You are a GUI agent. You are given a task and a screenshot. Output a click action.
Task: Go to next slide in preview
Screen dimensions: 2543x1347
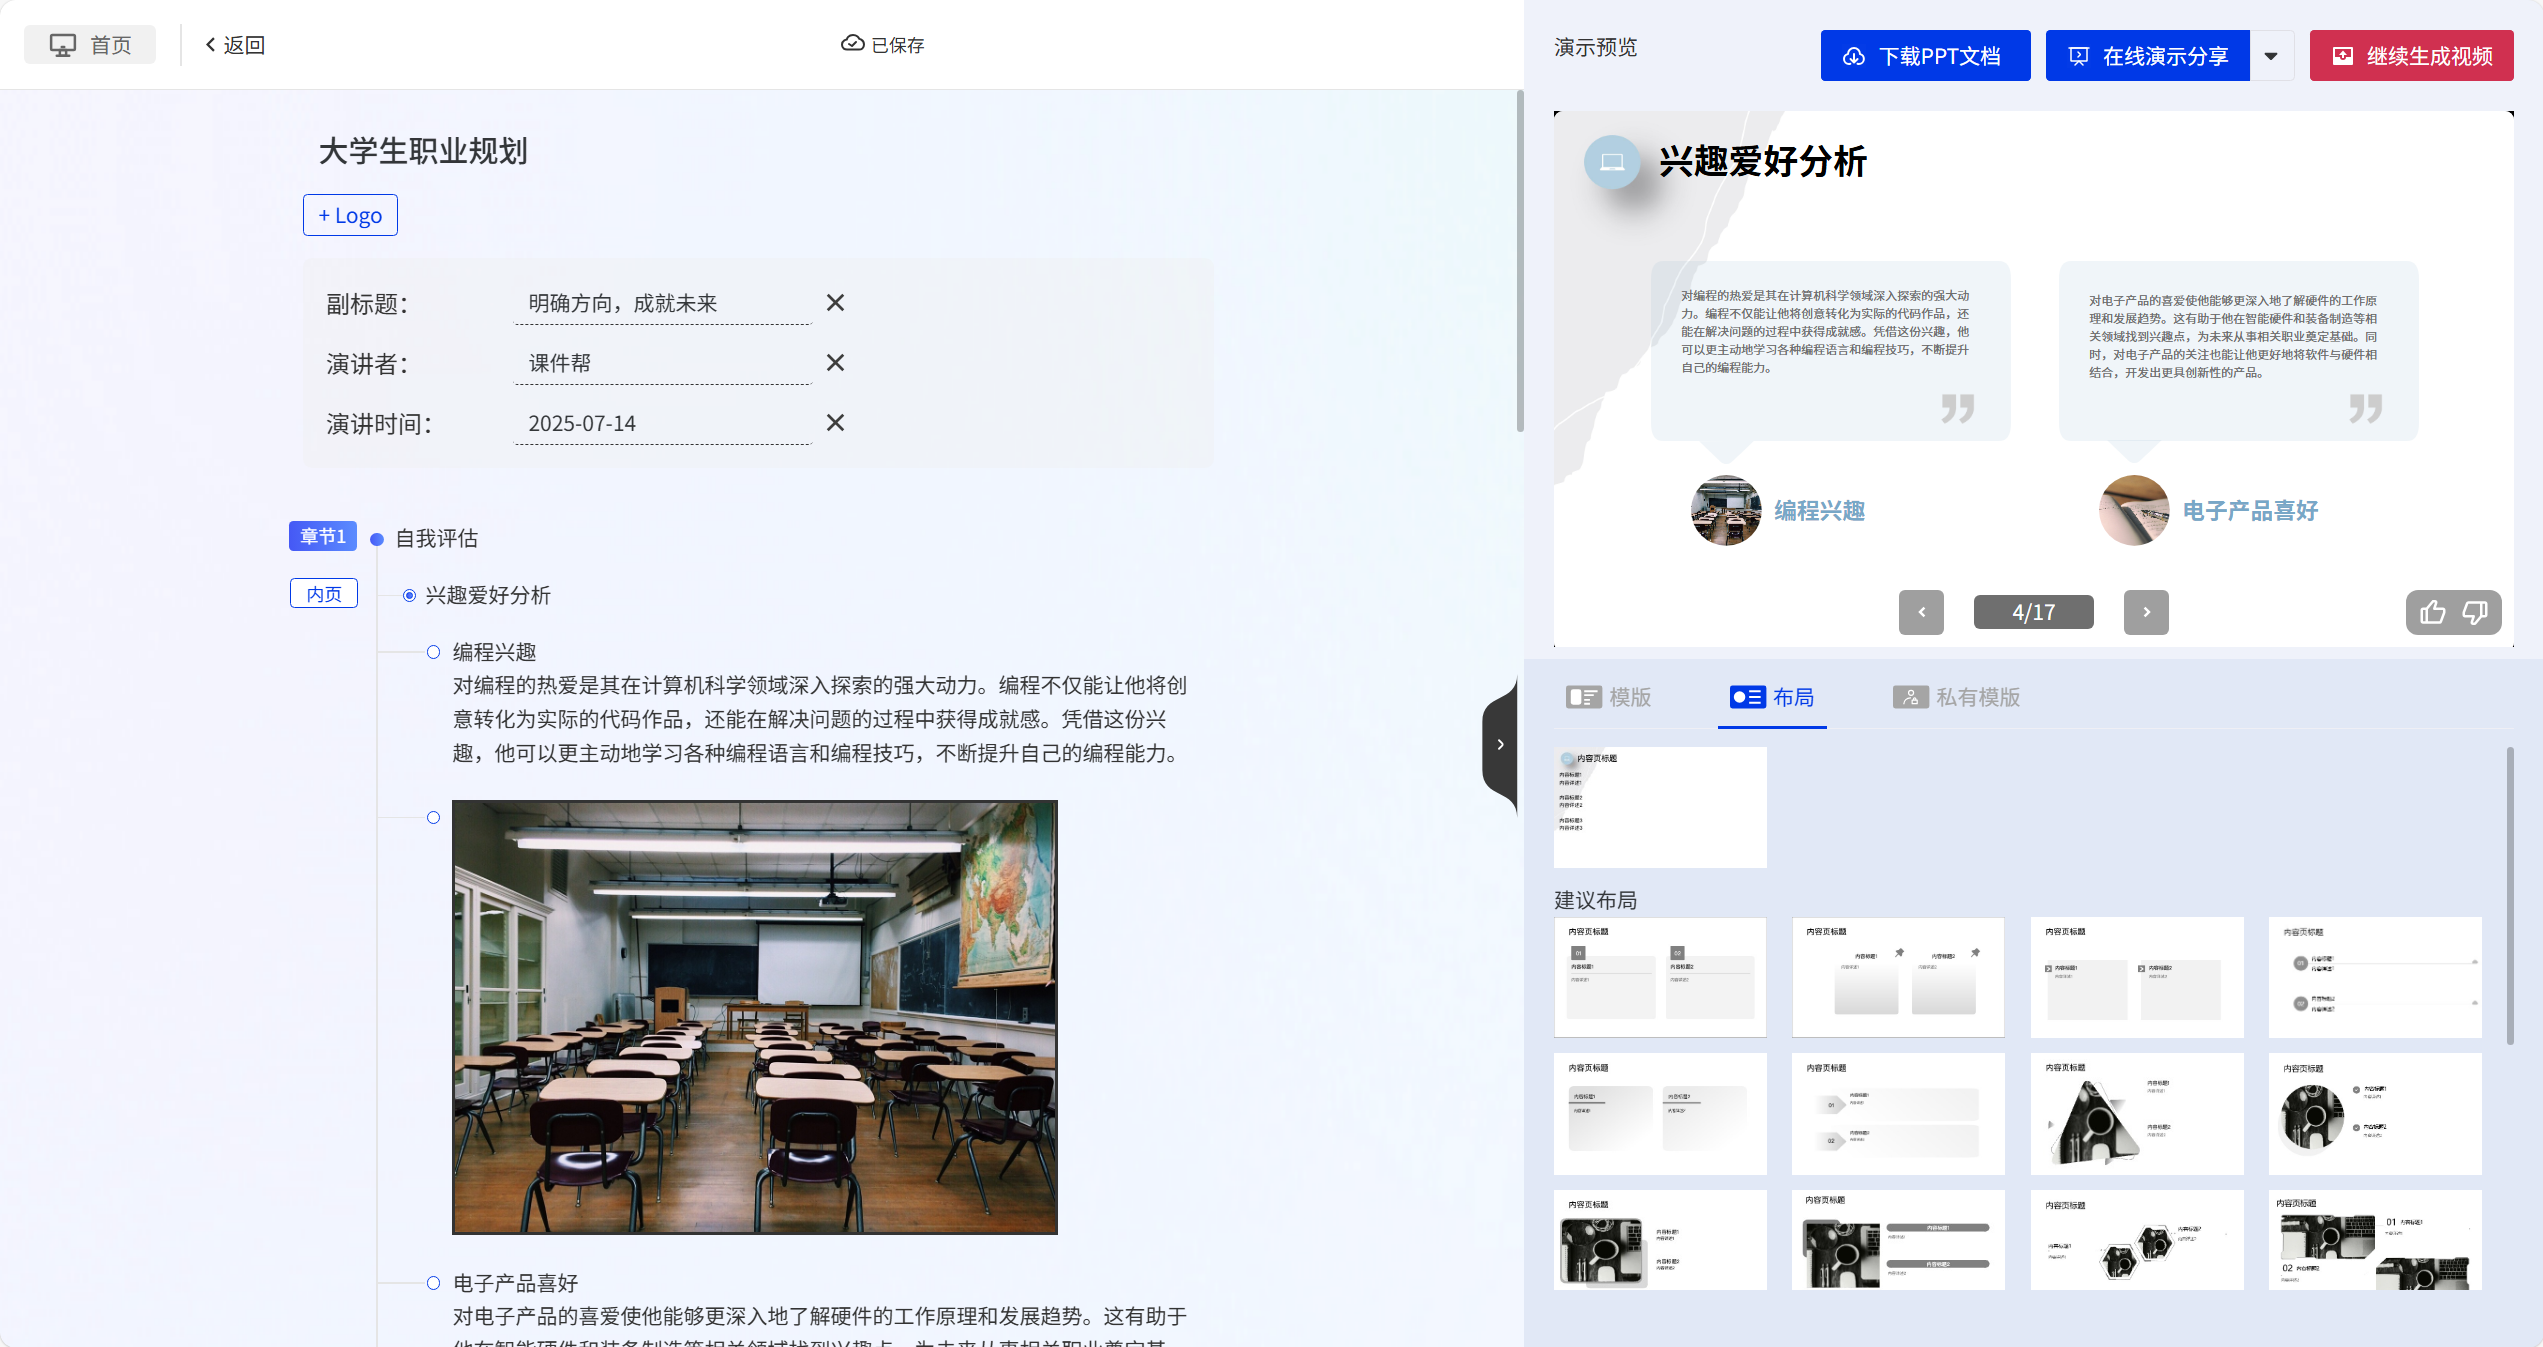coord(2146,612)
